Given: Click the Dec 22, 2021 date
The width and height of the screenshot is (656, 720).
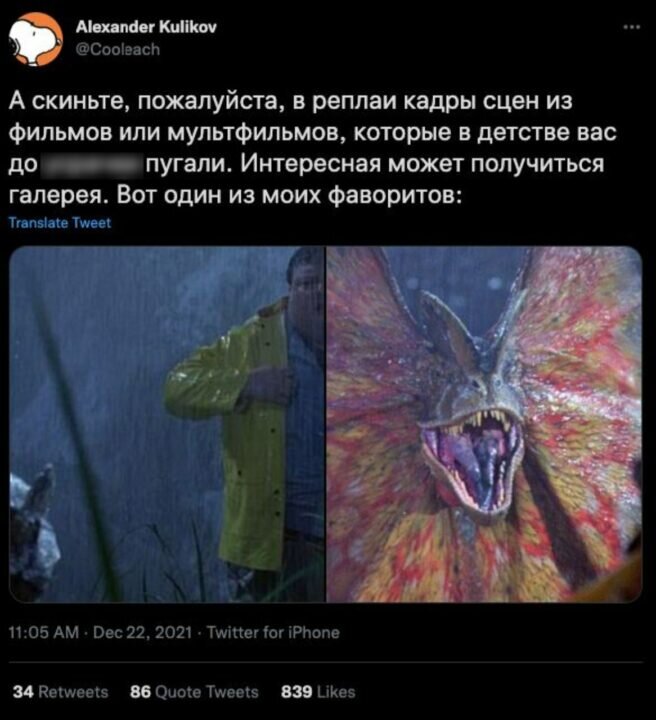Looking at the screenshot, I should tap(142, 632).
